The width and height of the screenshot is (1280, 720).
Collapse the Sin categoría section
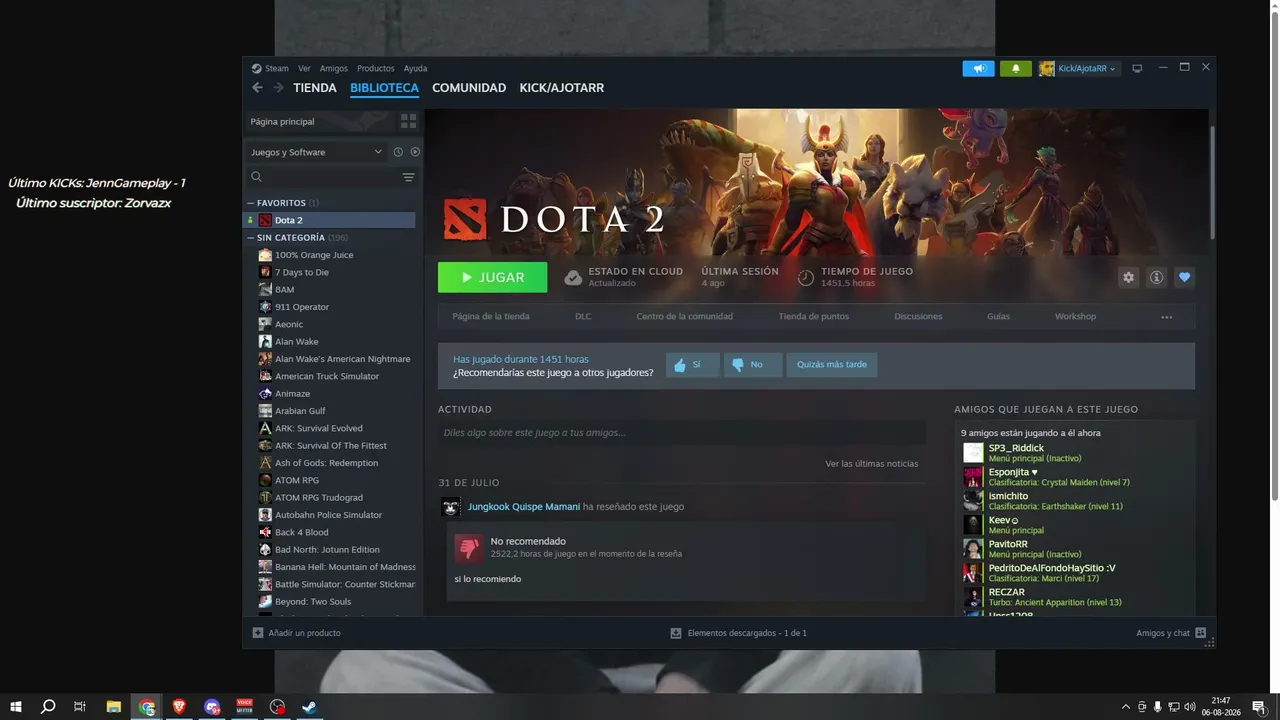pyautogui.click(x=251, y=238)
